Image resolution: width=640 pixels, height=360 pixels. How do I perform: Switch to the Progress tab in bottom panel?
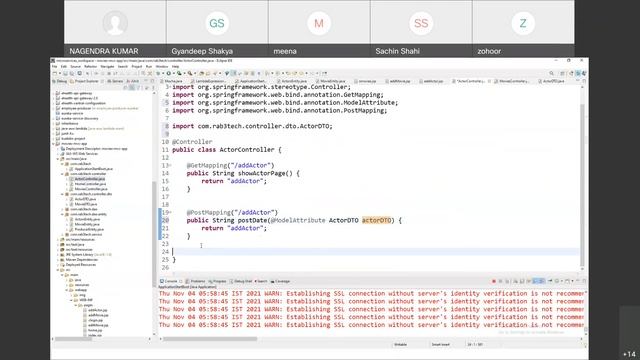click(217, 281)
